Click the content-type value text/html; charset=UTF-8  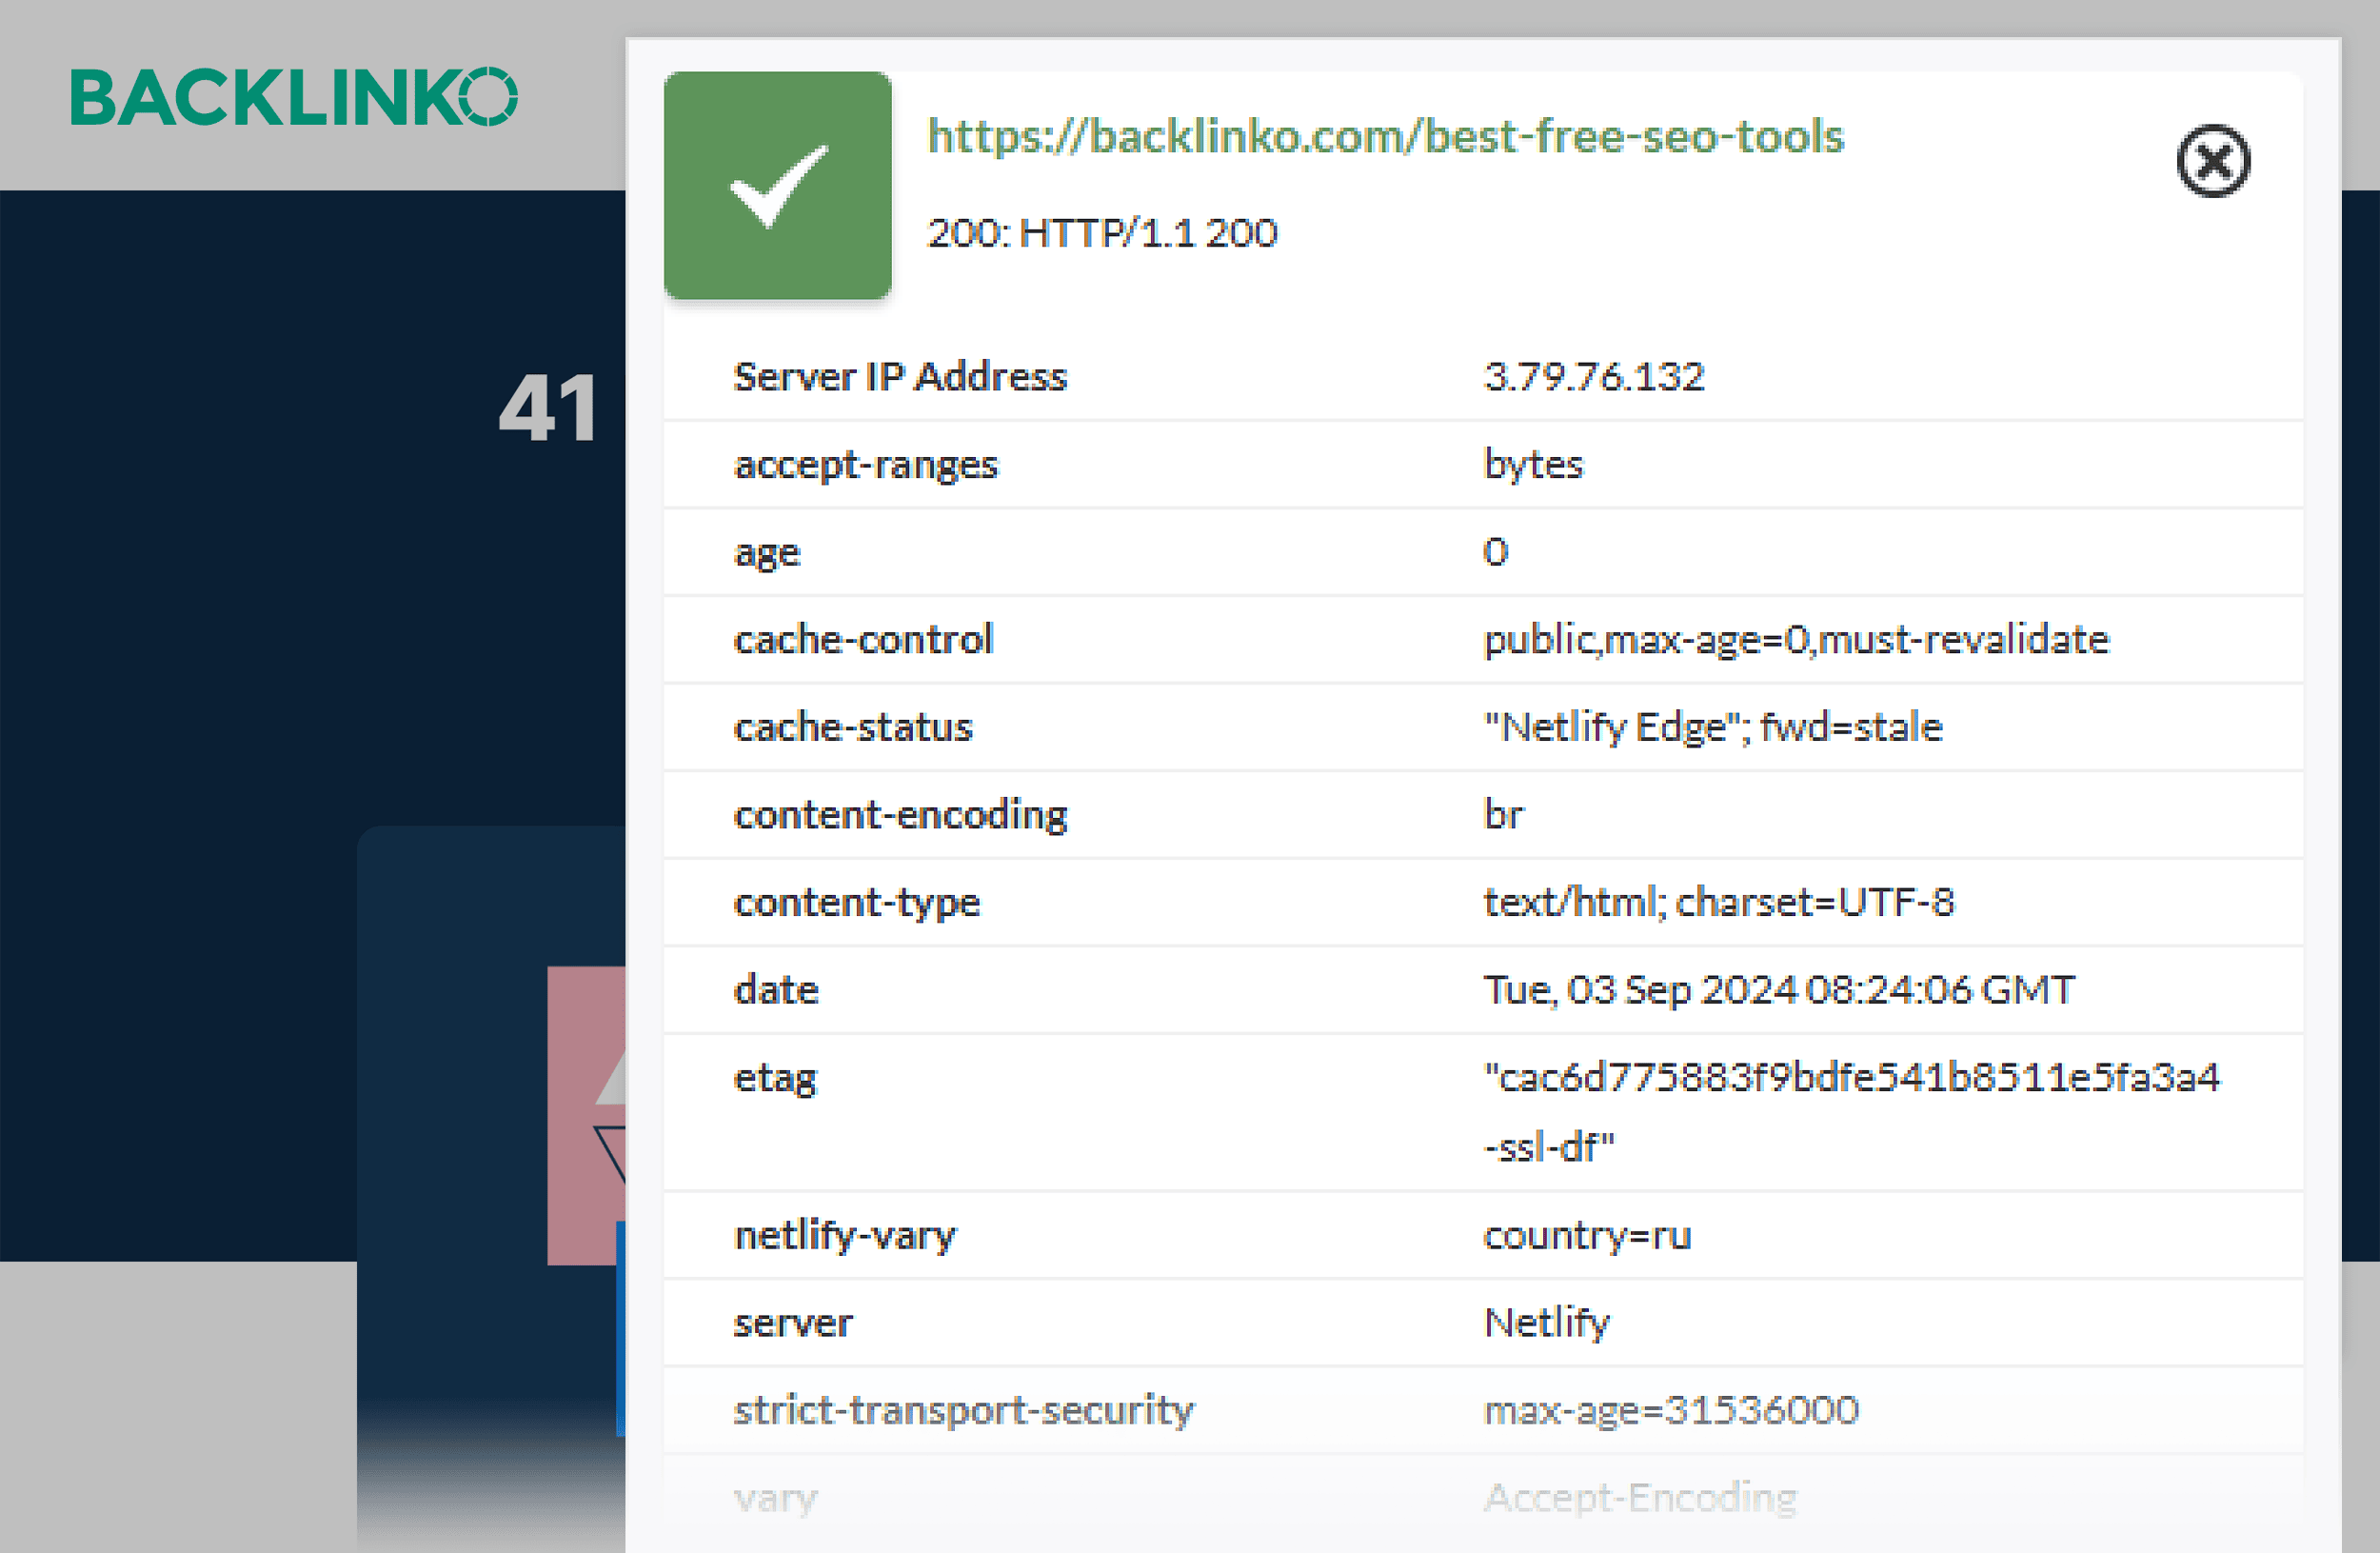1716,902
